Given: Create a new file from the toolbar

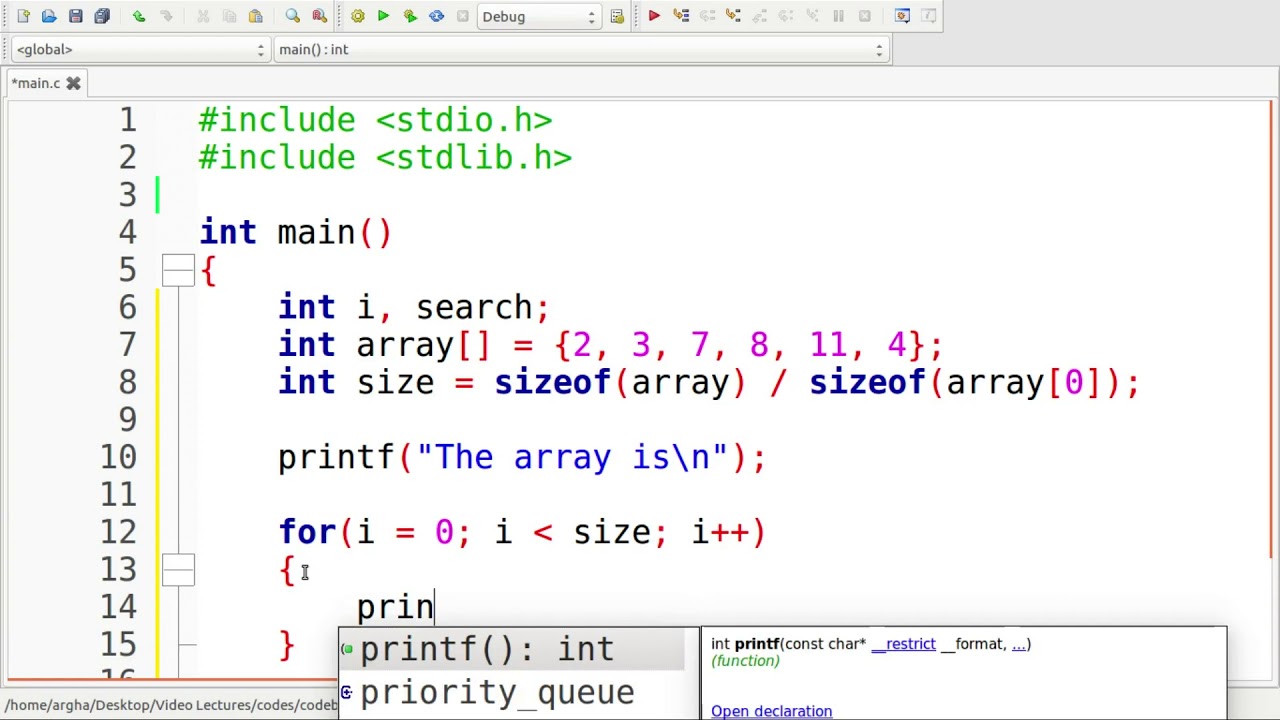Looking at the screenshot, I should click(x=23, y=16).
